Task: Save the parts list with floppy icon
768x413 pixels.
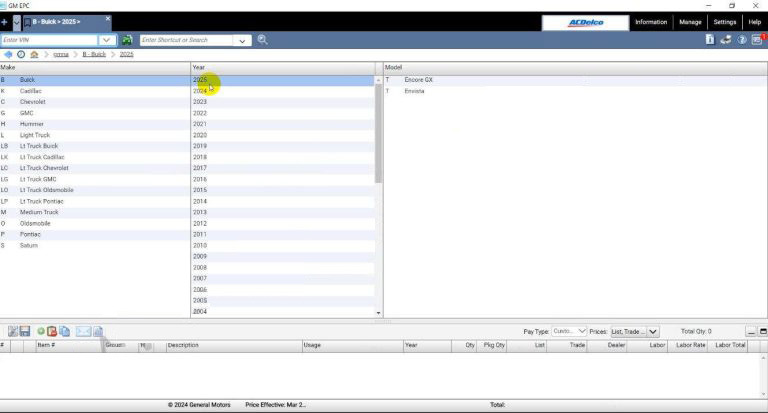Action: point(25,332)
